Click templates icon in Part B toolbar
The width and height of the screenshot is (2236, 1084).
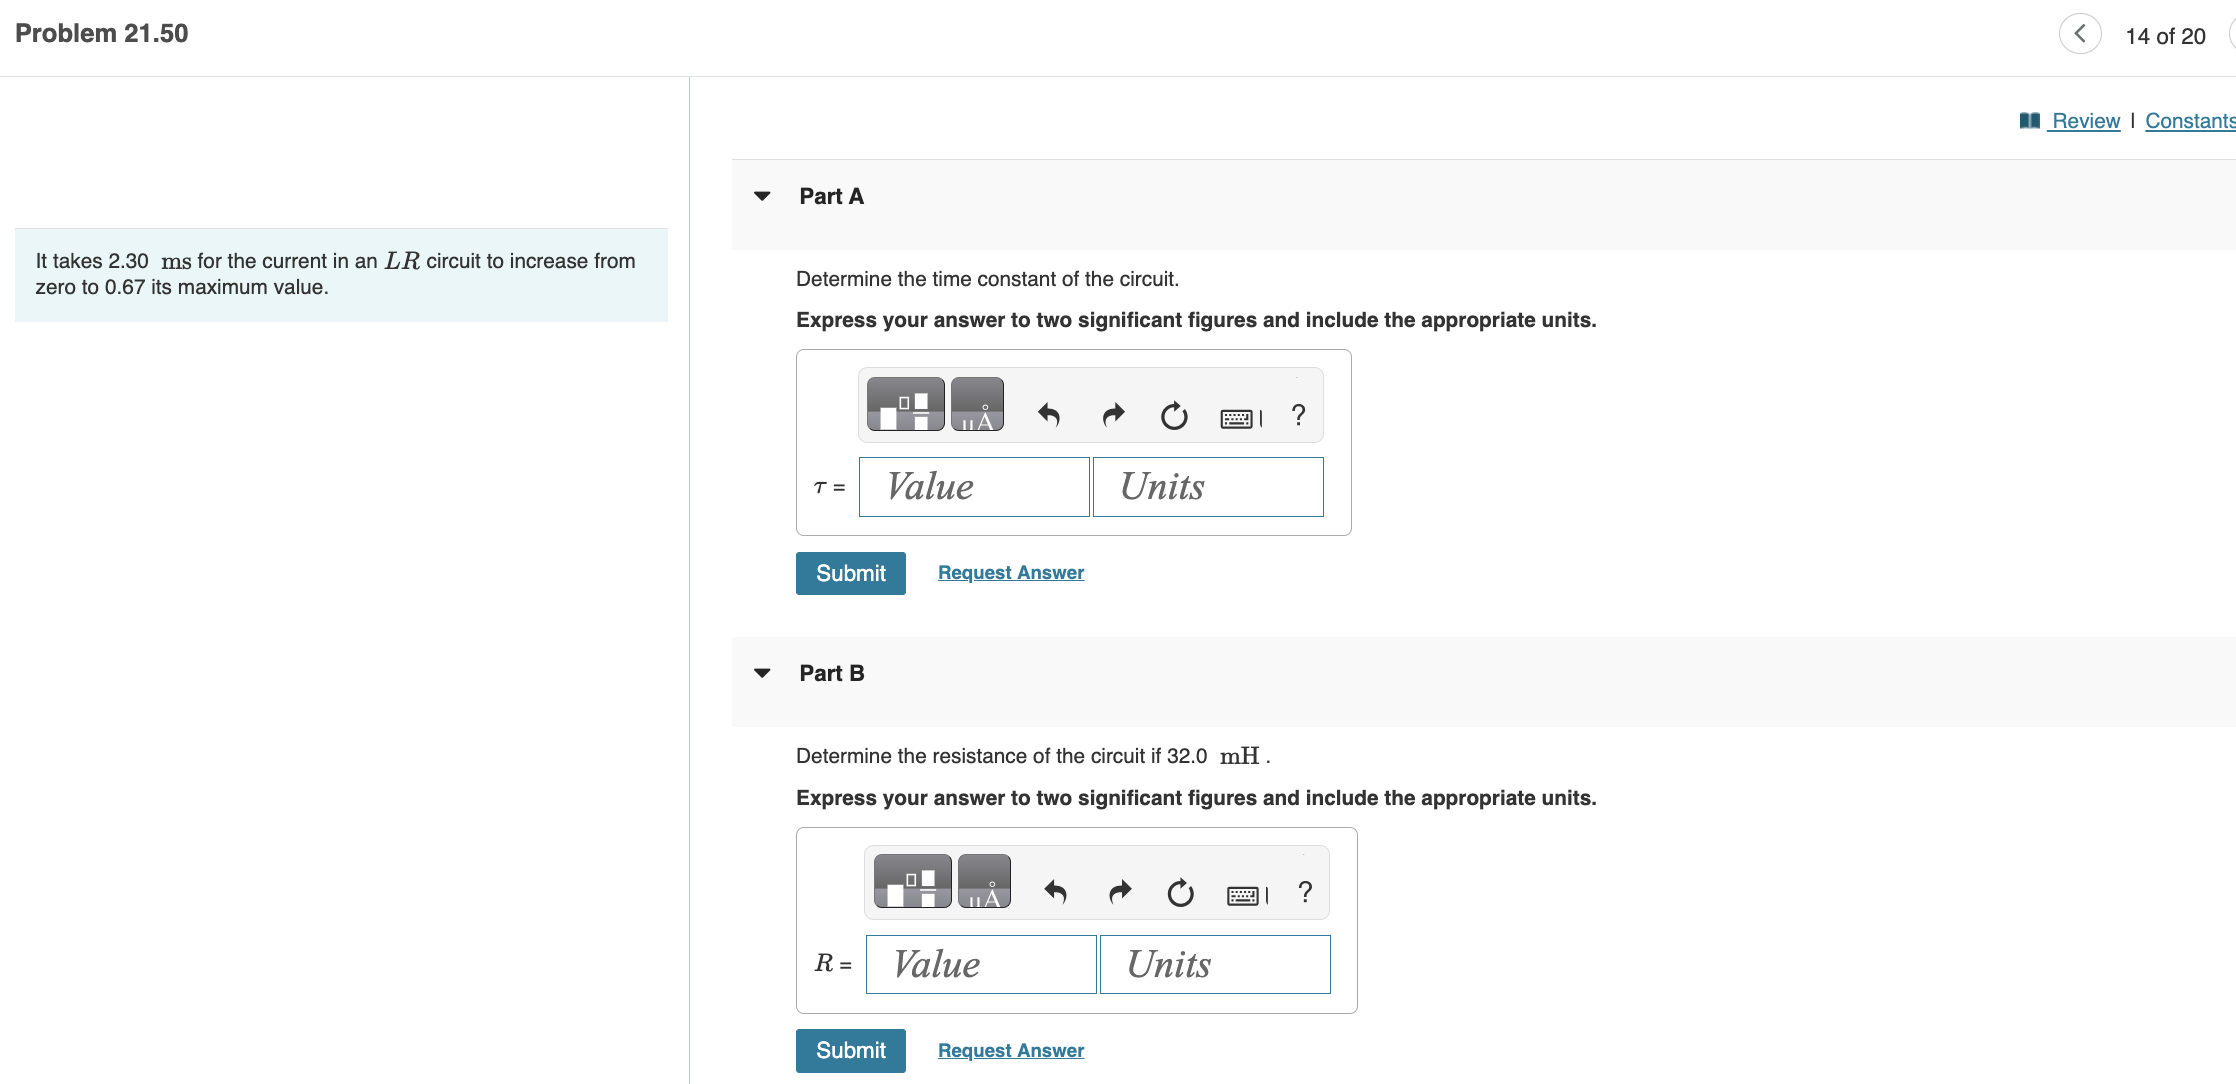912,882
